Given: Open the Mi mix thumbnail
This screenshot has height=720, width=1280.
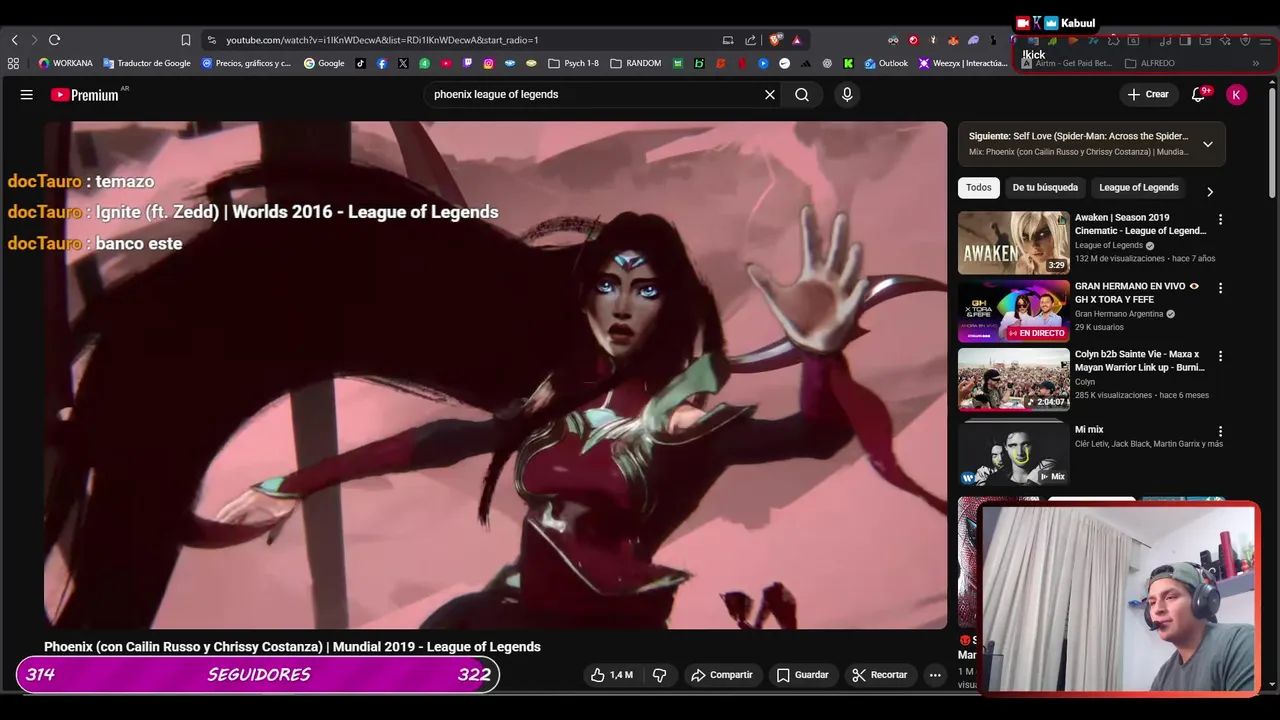Looking at the screenshot, I should click(1014, 452).
